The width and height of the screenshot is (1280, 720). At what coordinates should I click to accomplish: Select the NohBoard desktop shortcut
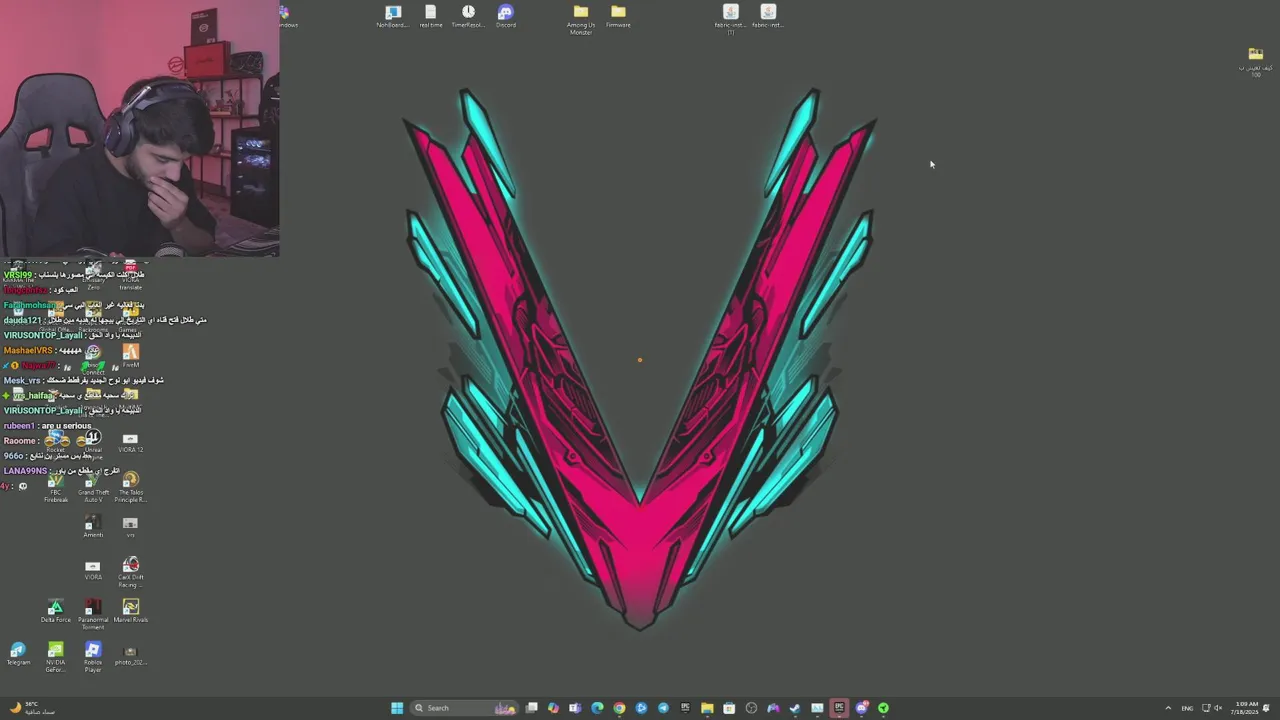tap(393, 17)
